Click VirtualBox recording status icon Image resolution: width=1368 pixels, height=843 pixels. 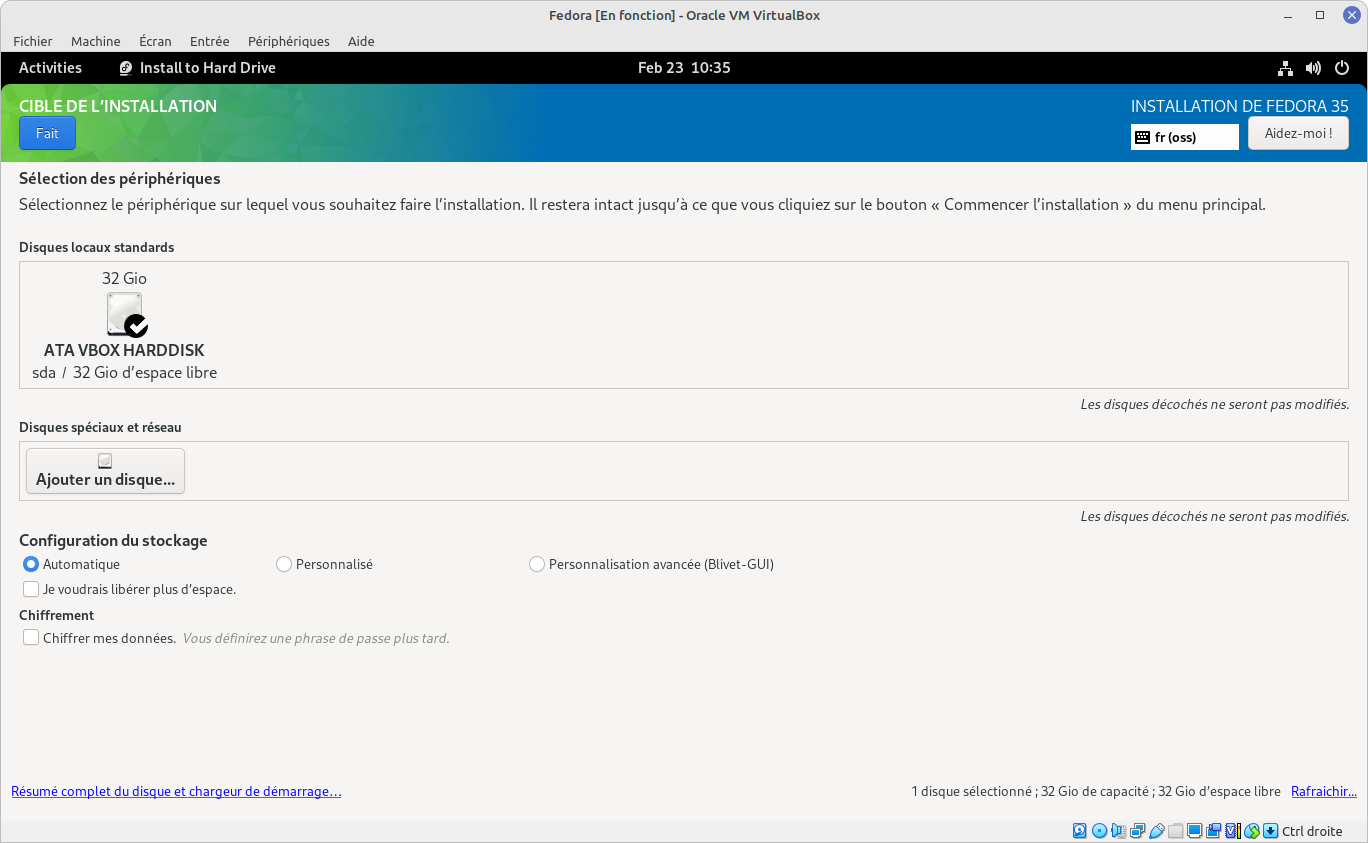(1214, 831)
